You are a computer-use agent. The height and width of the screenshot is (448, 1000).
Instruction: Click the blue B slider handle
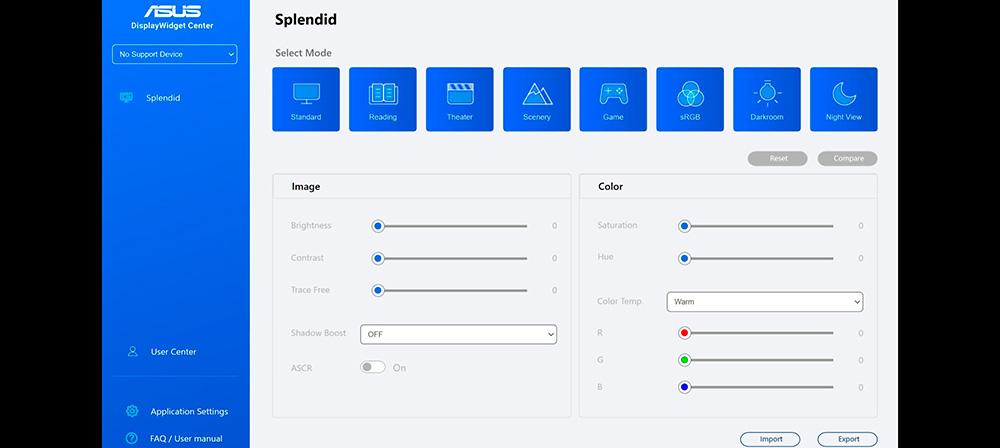[x=684, y=387]
